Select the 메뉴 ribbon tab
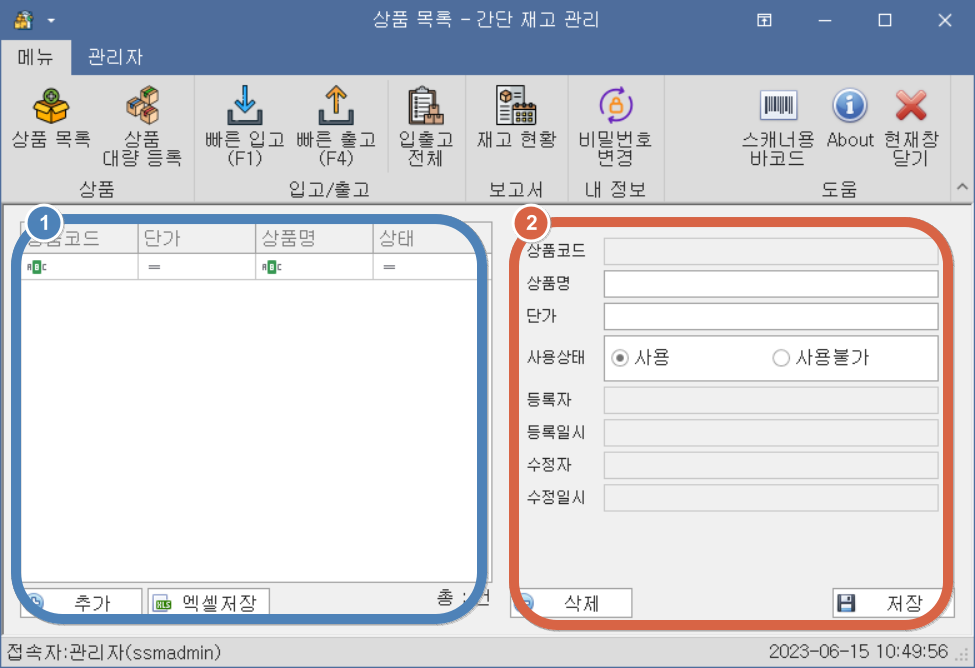This screenshot has height=668, width=975. point(37,57)
